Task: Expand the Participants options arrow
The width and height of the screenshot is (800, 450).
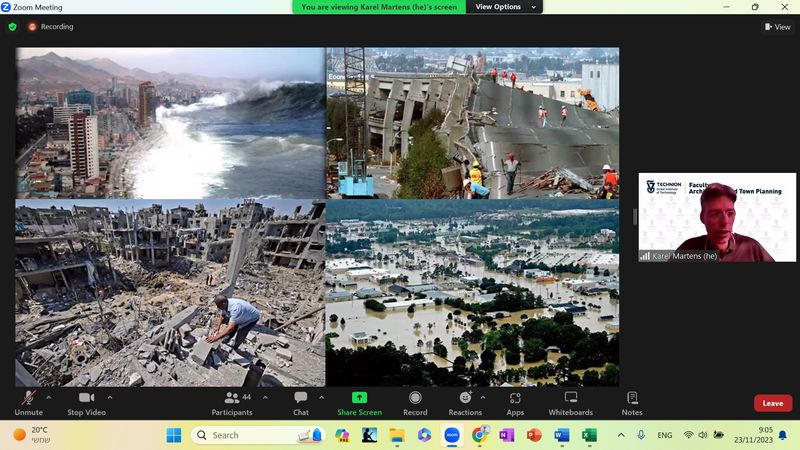Action: (265, 397)
